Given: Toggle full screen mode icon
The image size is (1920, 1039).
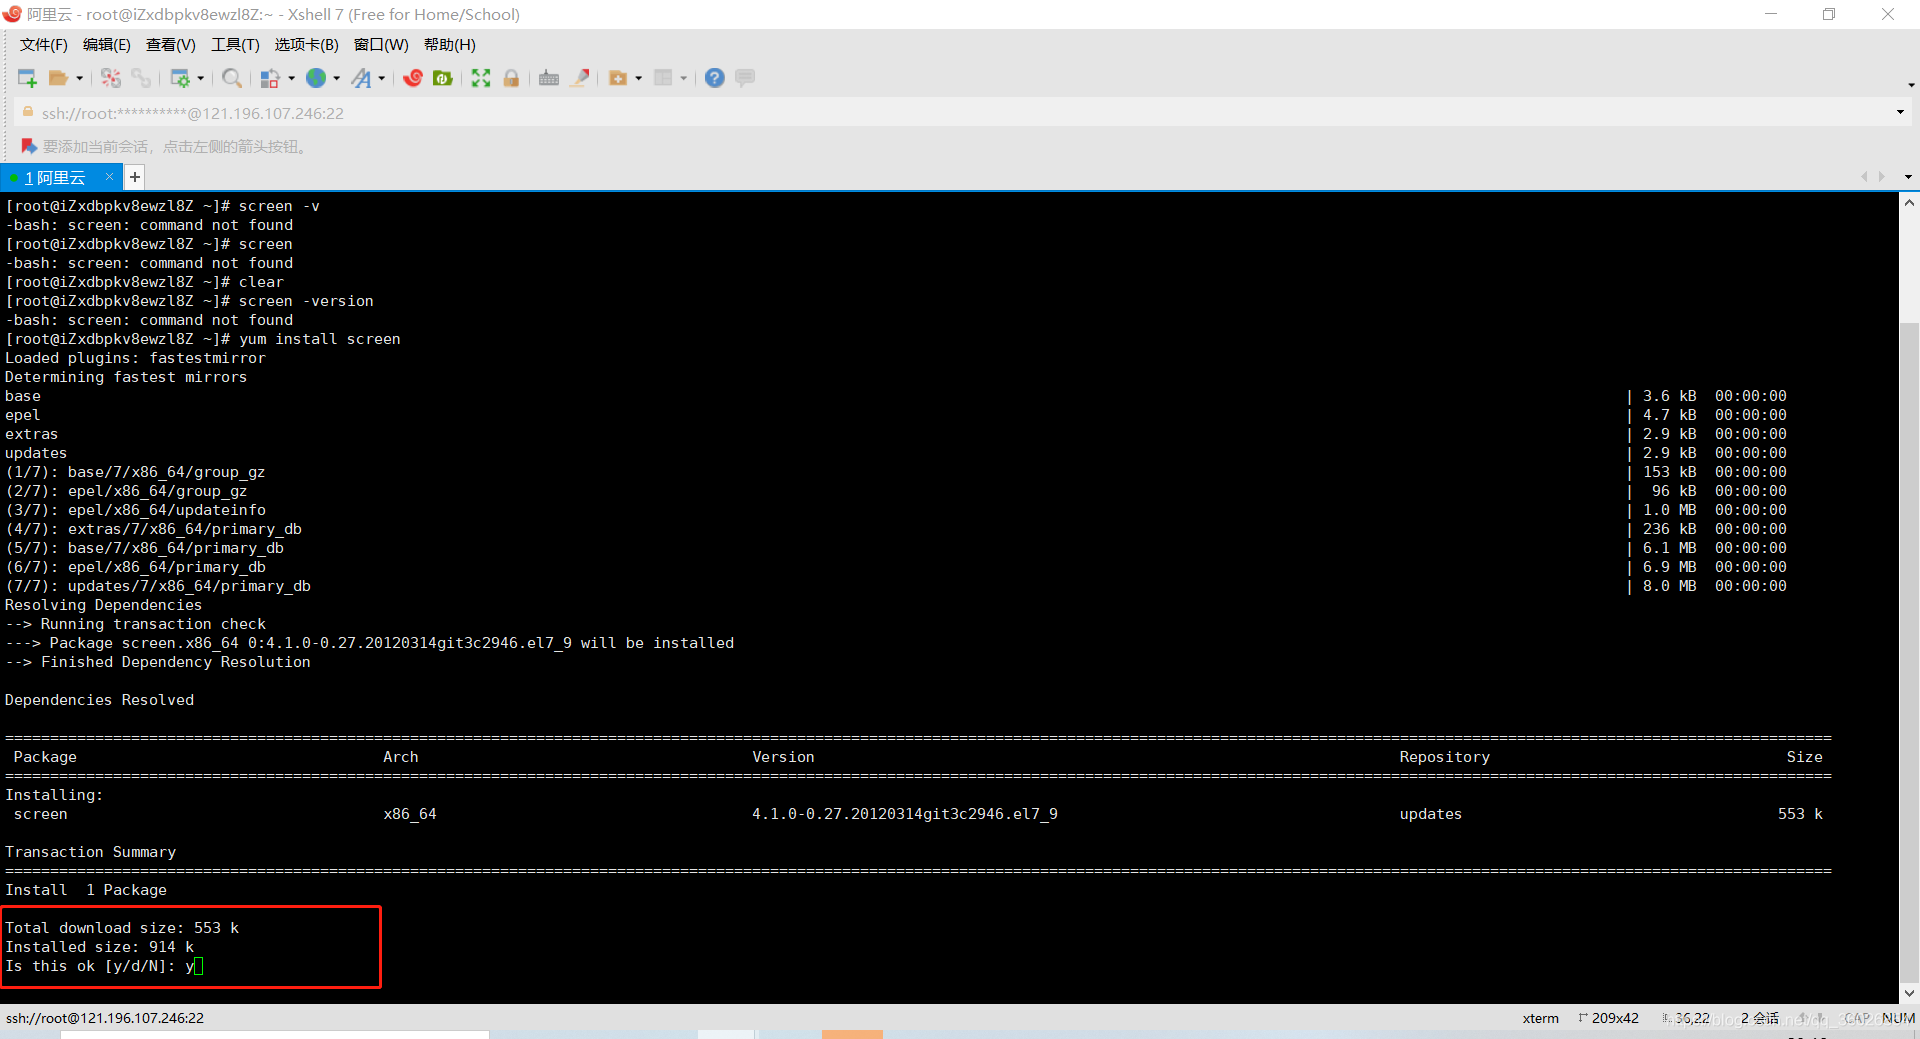Looking at the screenshot, I should coord(481,78).
